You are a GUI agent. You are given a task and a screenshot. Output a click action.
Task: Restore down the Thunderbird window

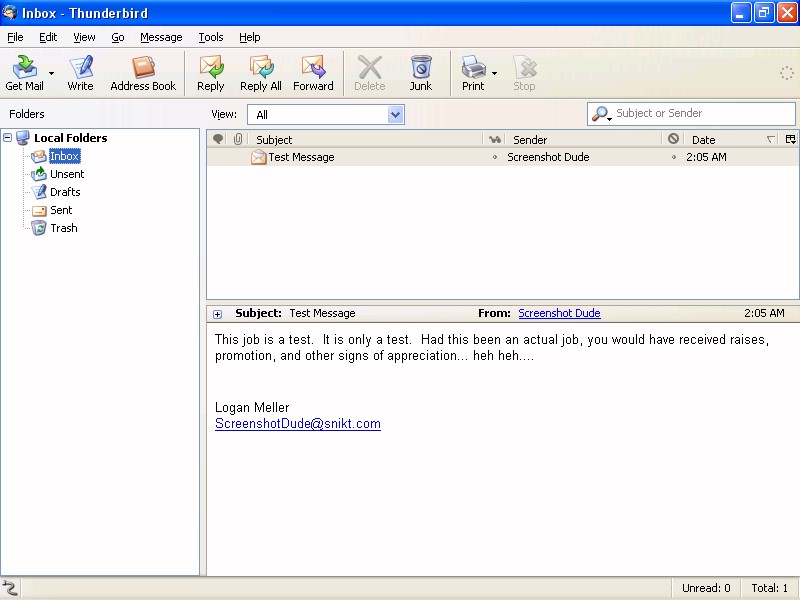(763, 13)
